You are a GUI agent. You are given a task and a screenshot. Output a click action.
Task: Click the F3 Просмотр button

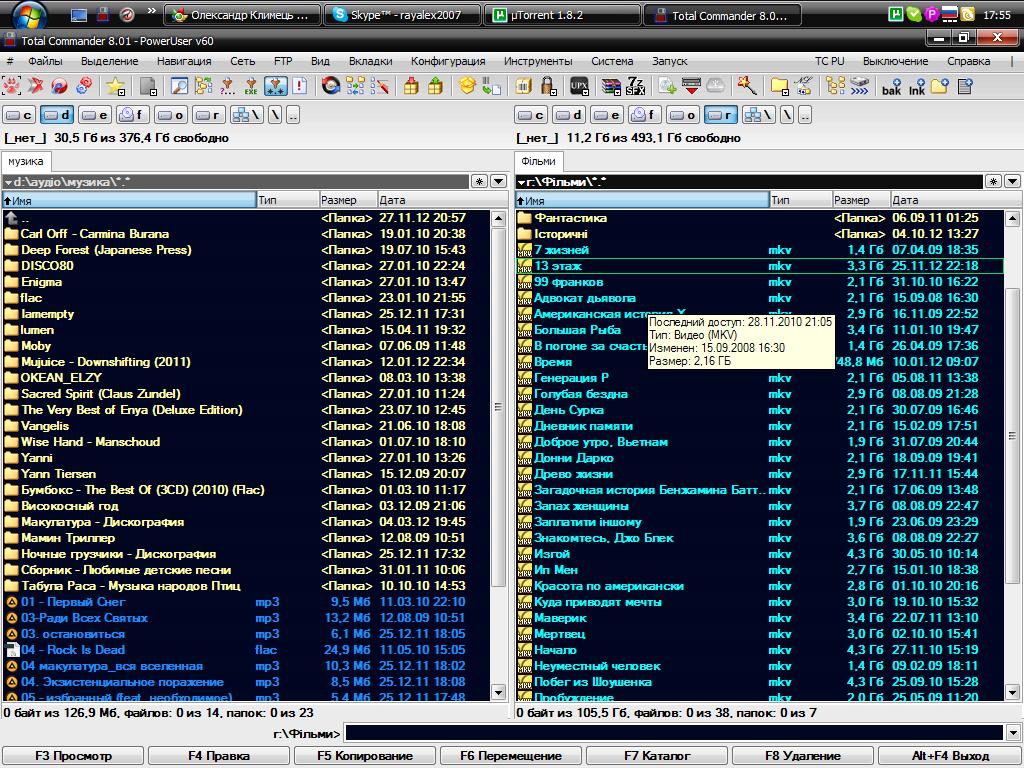(73, 756)
